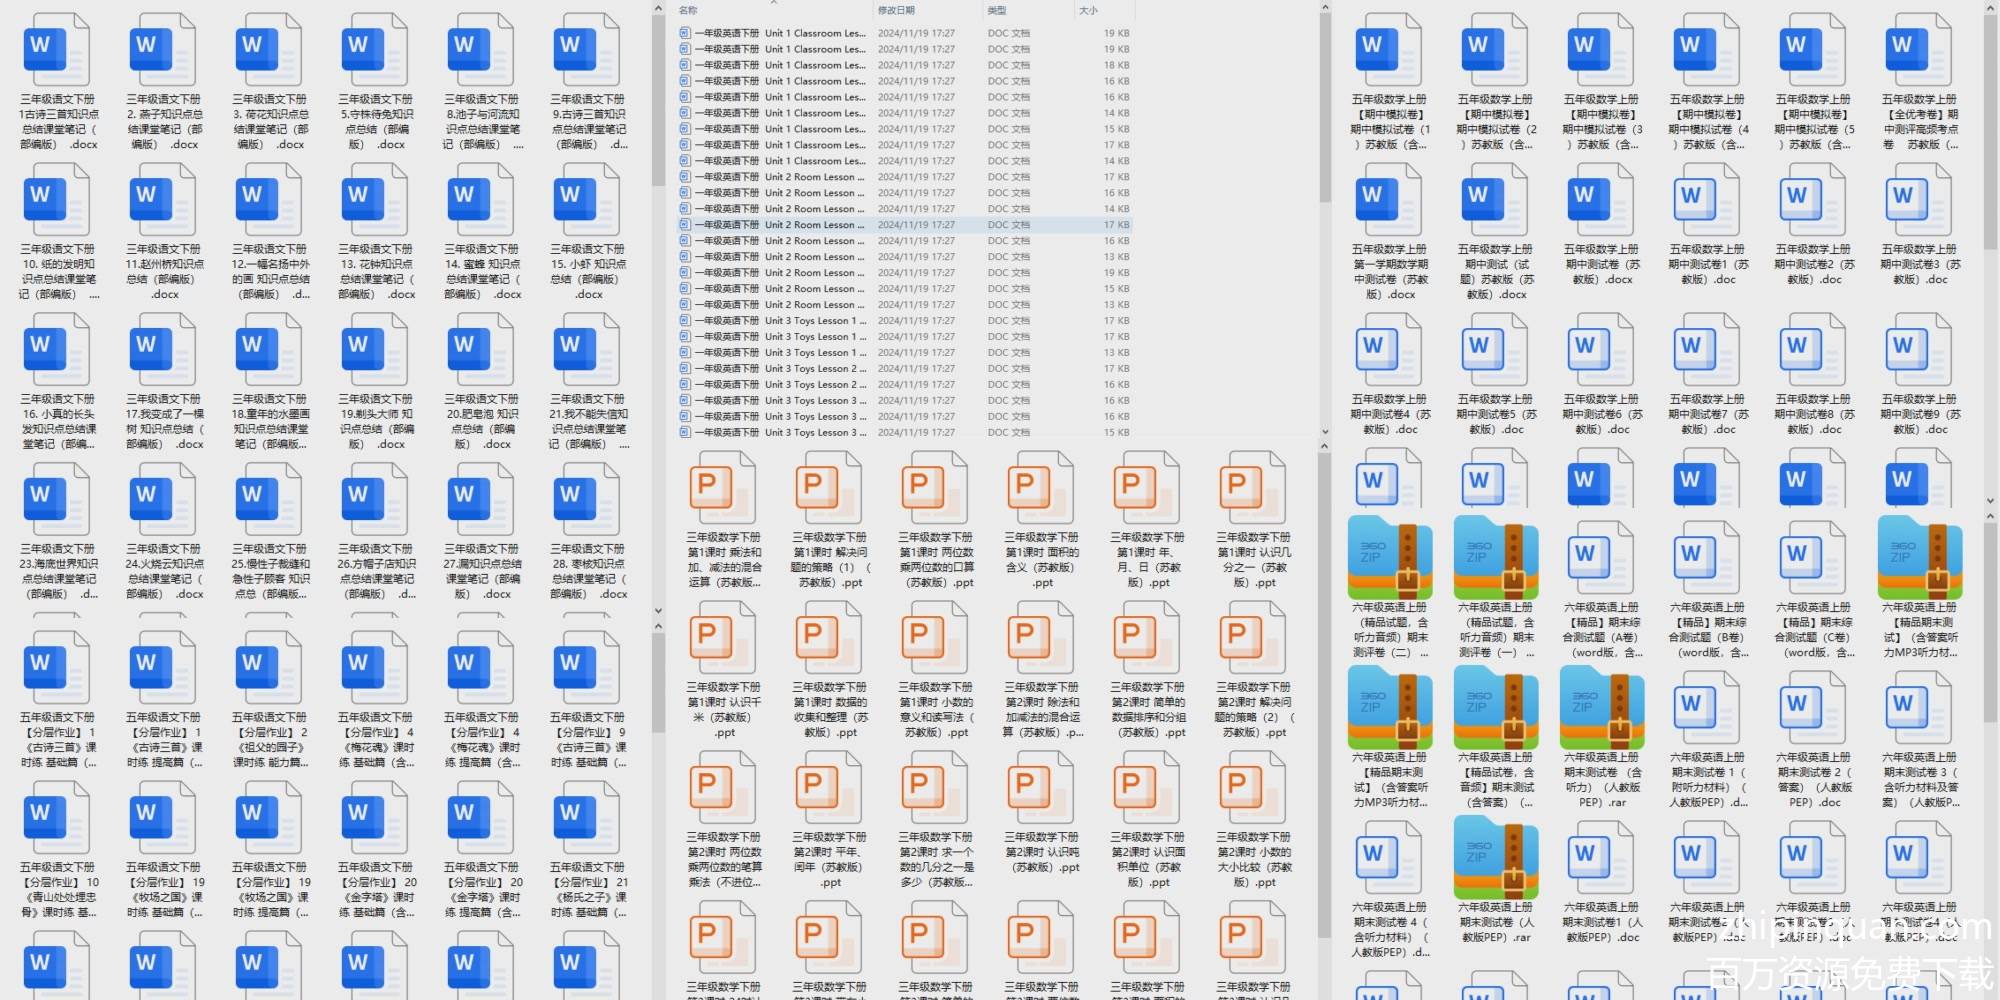Click file name 【分层作业】21《杨氏之子》课时练
This screenshot has height=1000, width=2000.
pyautogui.click(x=589, y=890)
